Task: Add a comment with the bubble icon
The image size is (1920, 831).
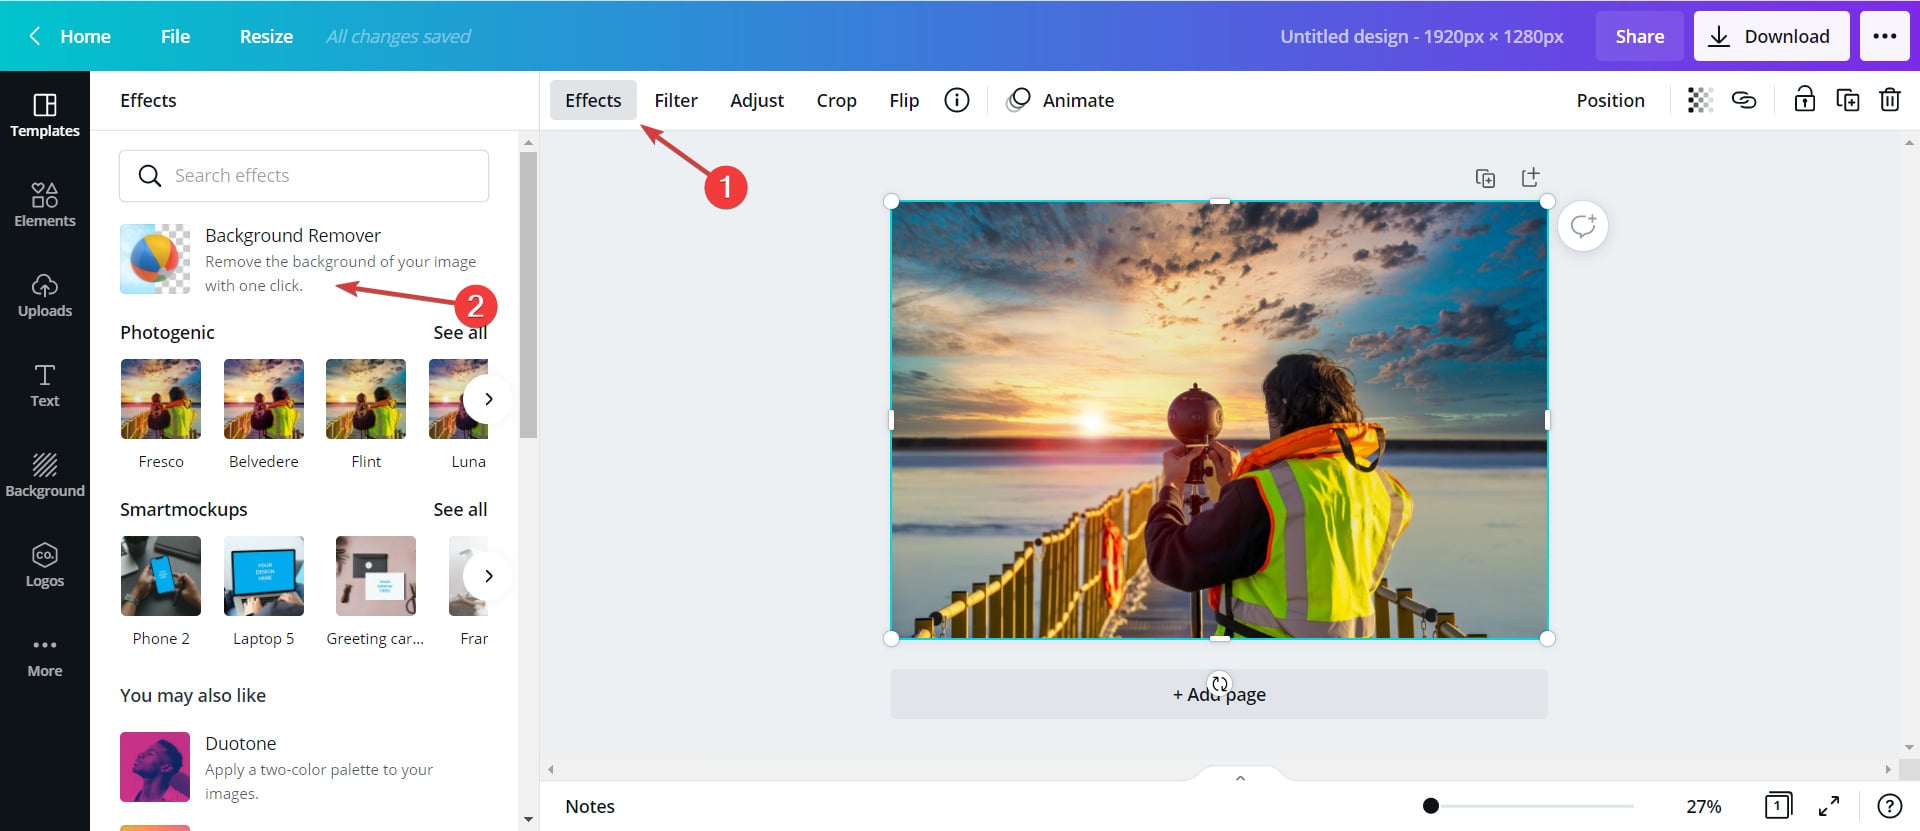Action: [x=1583, y=226]
